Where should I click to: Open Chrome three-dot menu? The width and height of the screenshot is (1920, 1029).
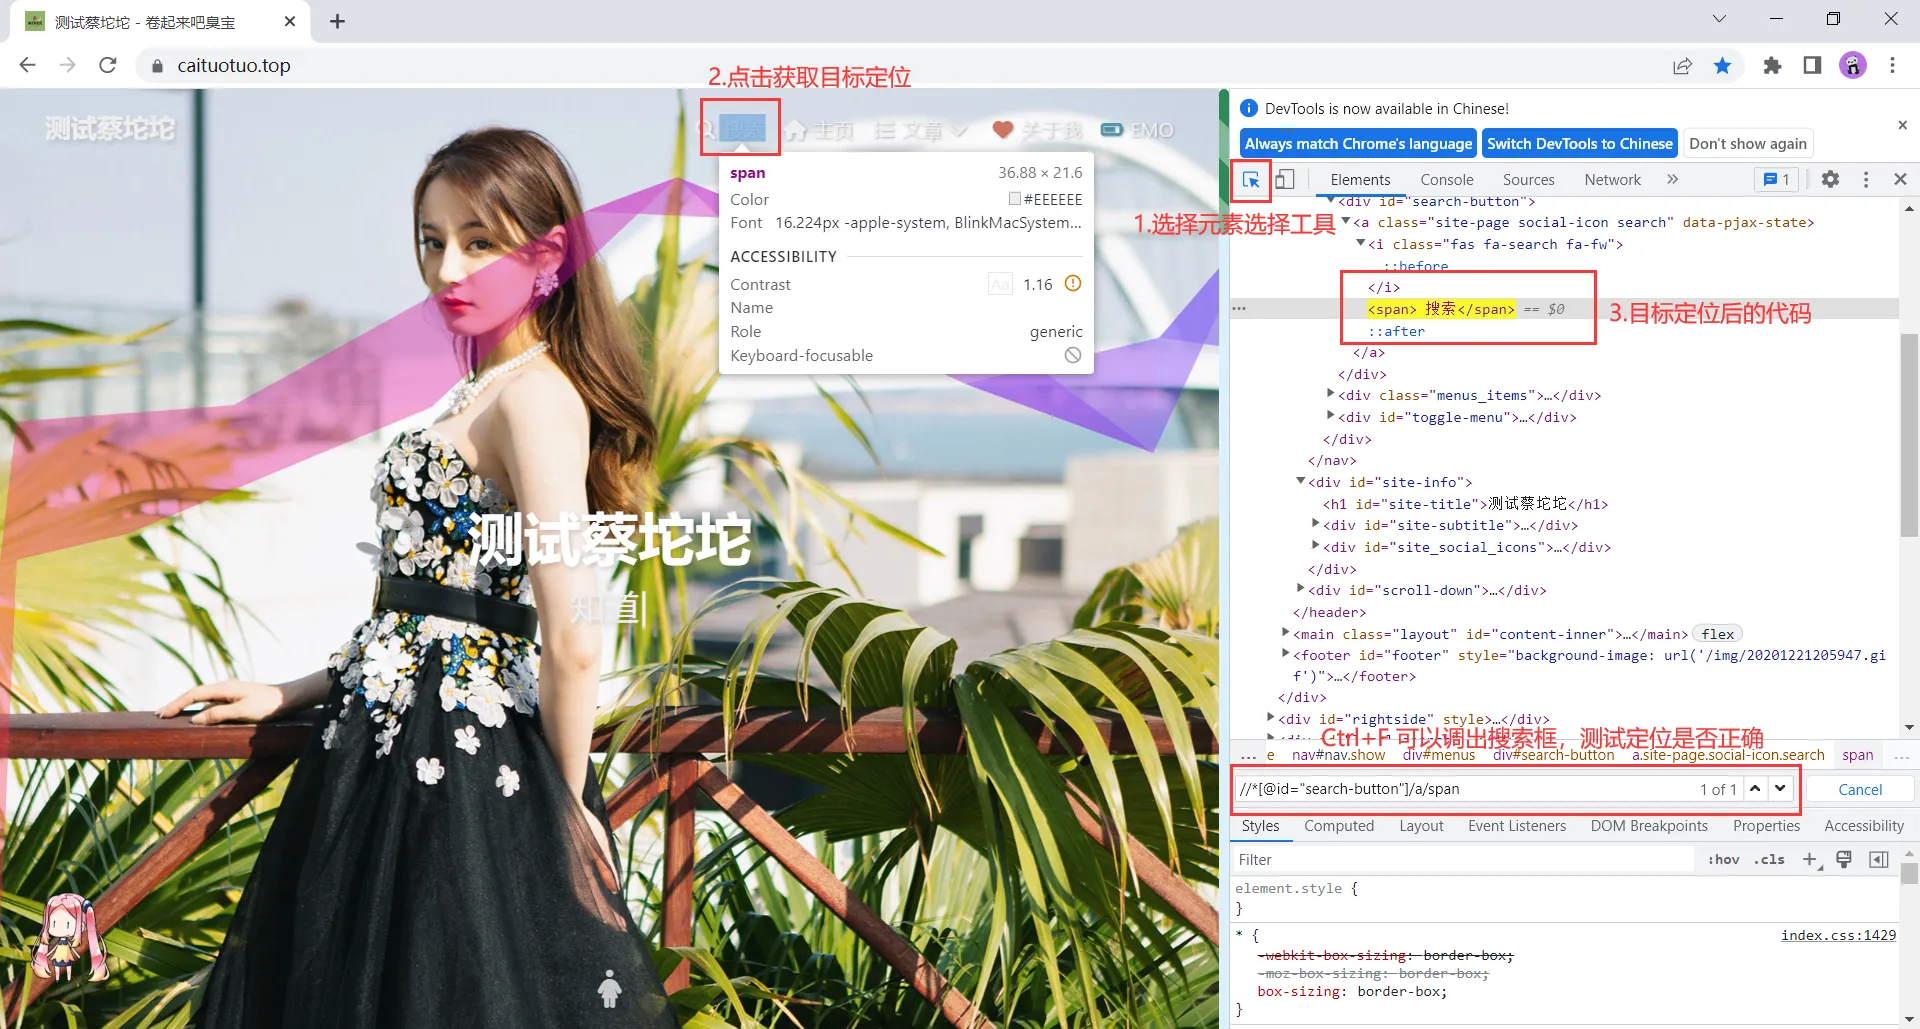point(1892,65)
